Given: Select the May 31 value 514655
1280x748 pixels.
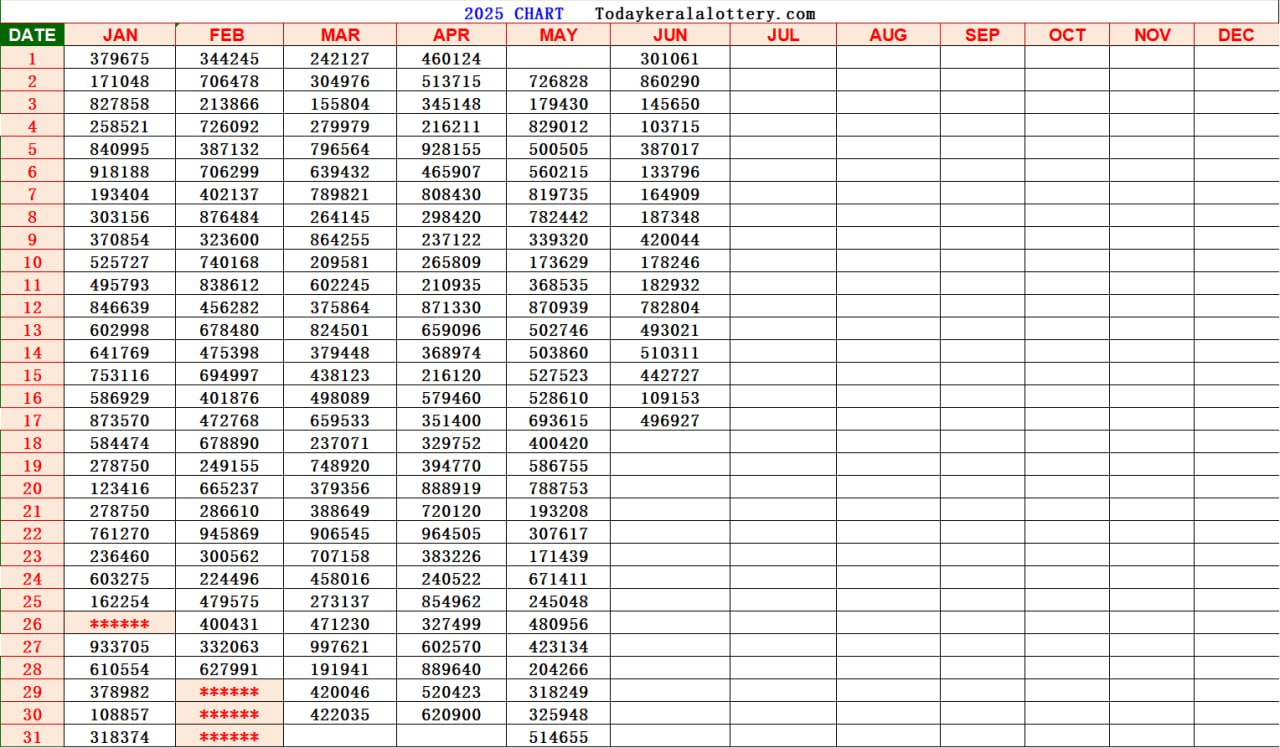Looking at the screenshot, I should [558, 737].
